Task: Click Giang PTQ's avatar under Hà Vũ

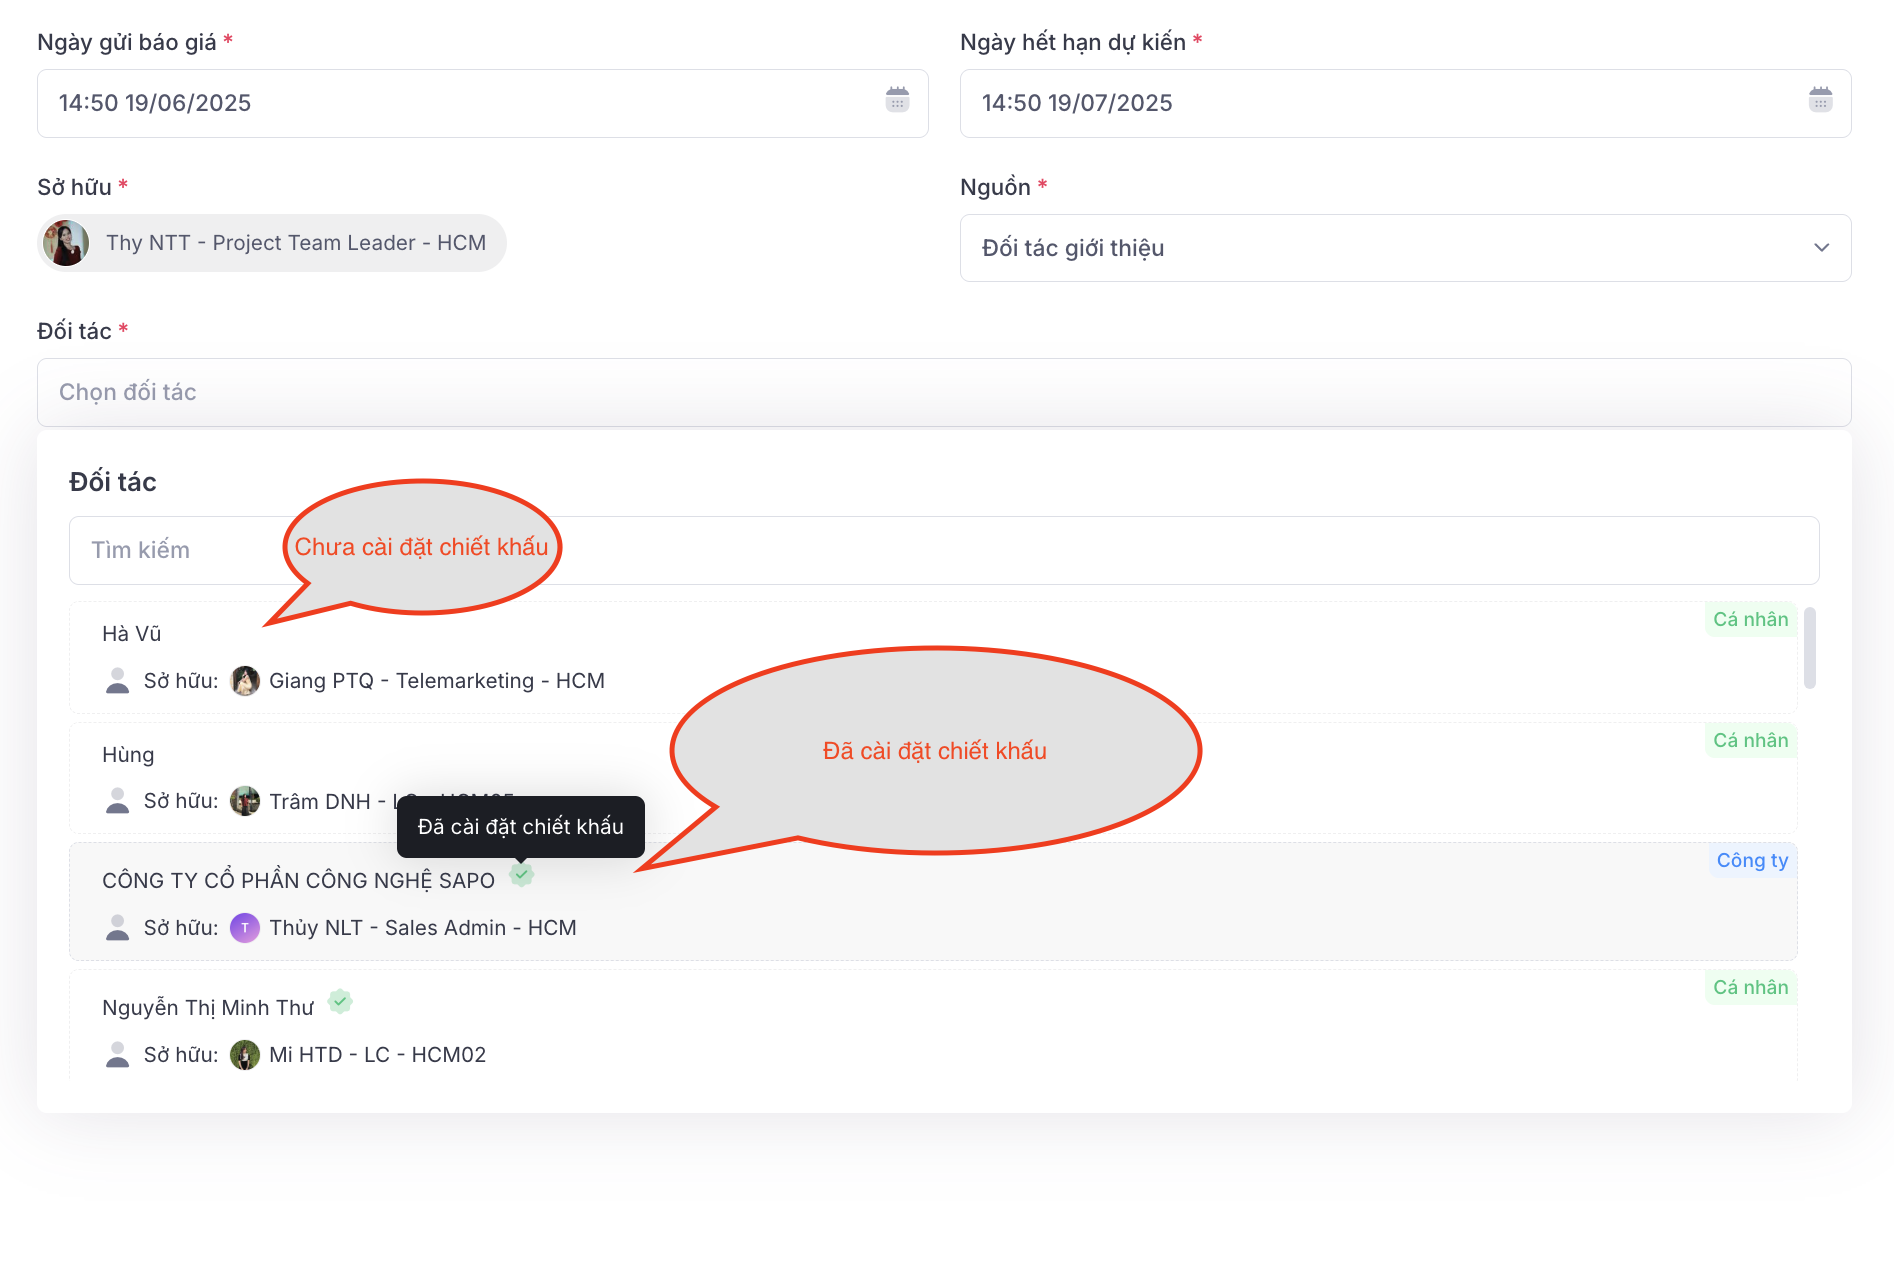Action: point(245,680)
